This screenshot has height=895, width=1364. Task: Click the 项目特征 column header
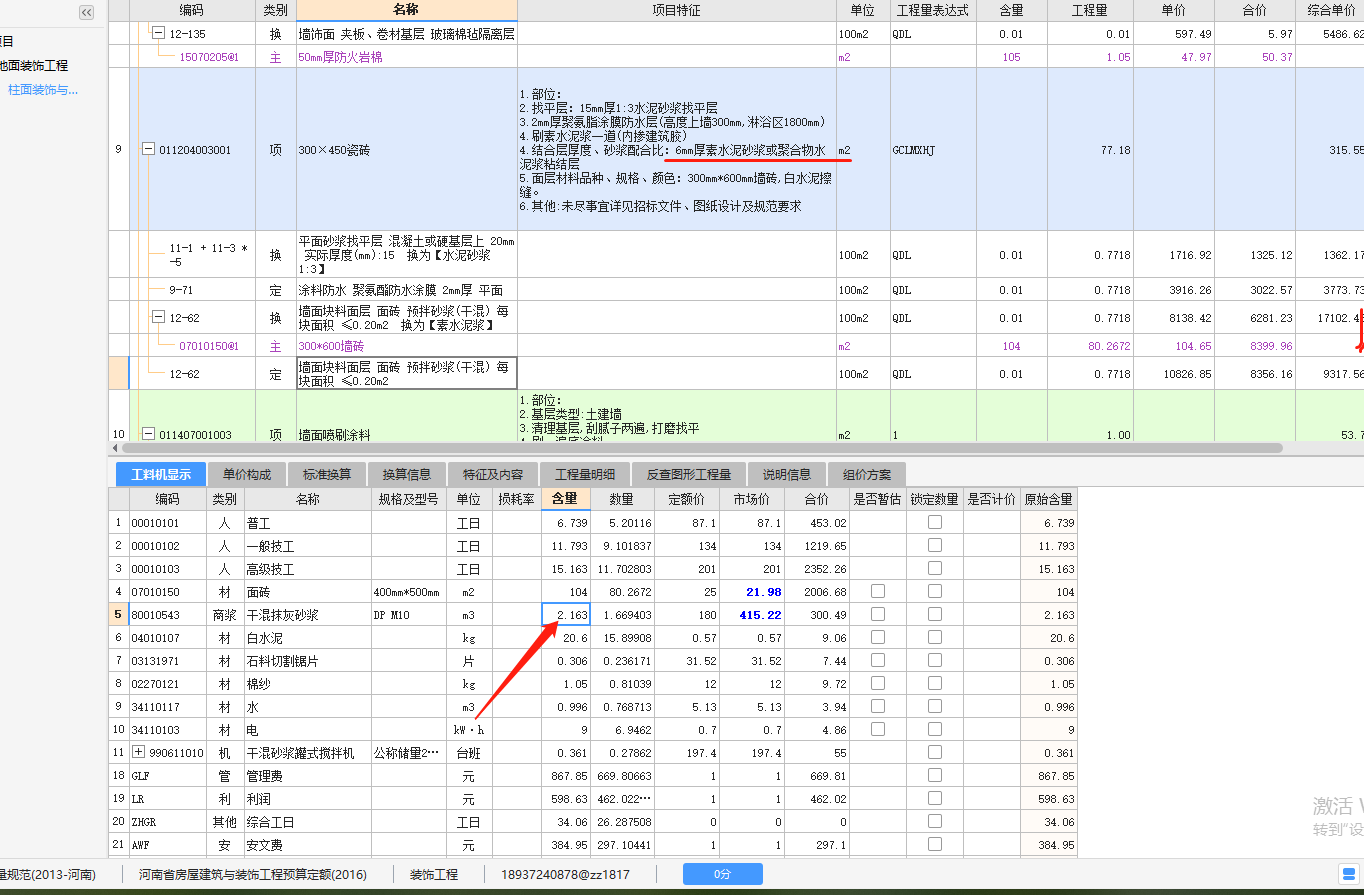[677, 10]
